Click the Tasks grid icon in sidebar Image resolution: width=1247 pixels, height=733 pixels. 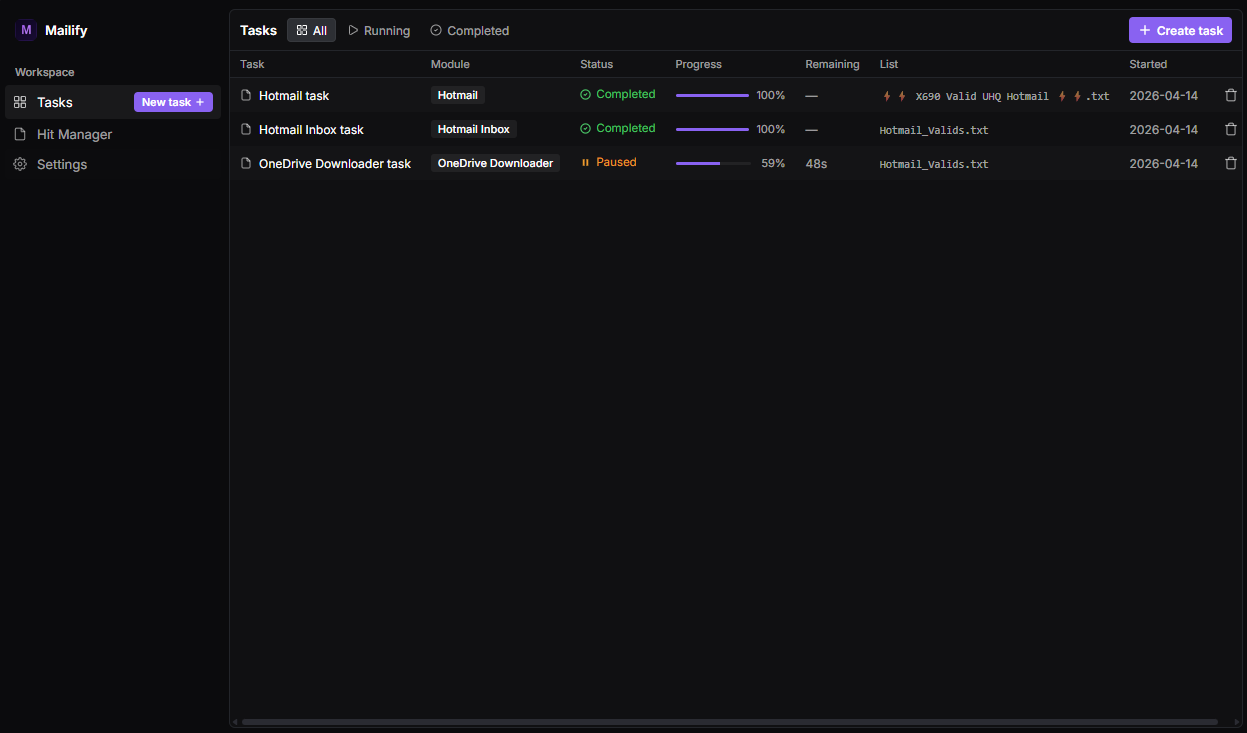pyautogui.click(x=20, y=102)
